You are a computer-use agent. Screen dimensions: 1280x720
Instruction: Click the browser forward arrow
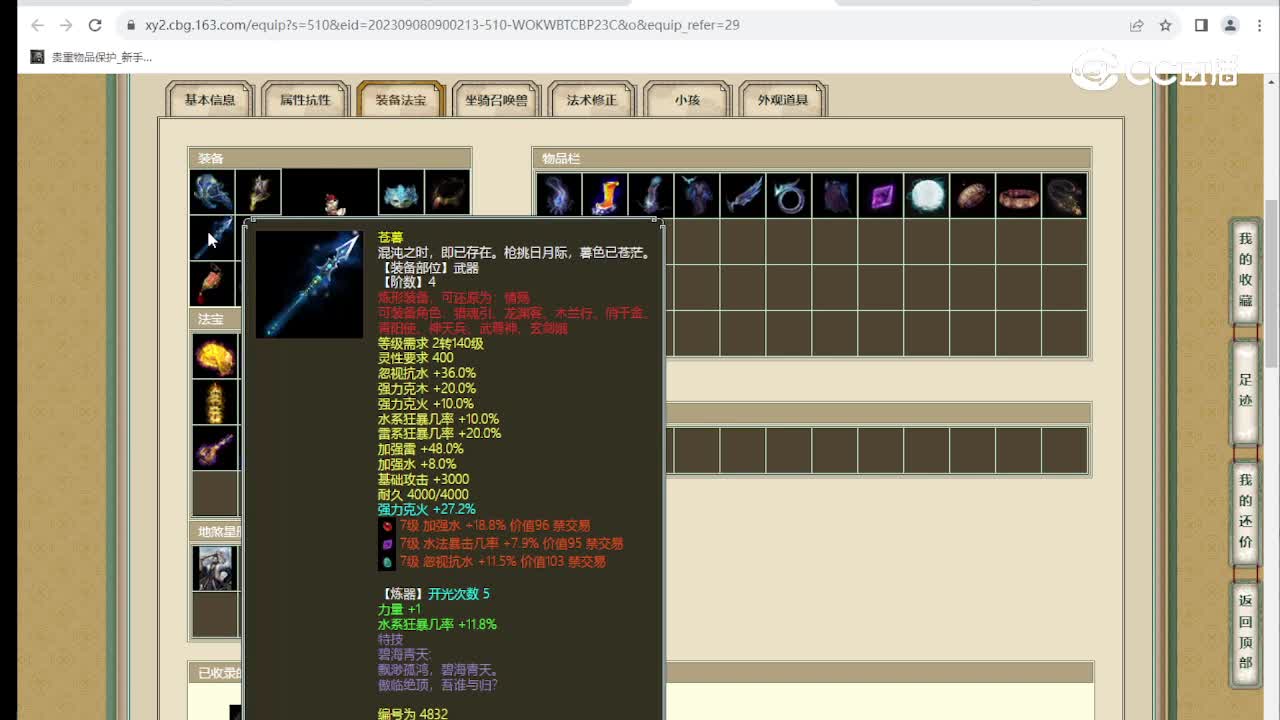point(66,25)
